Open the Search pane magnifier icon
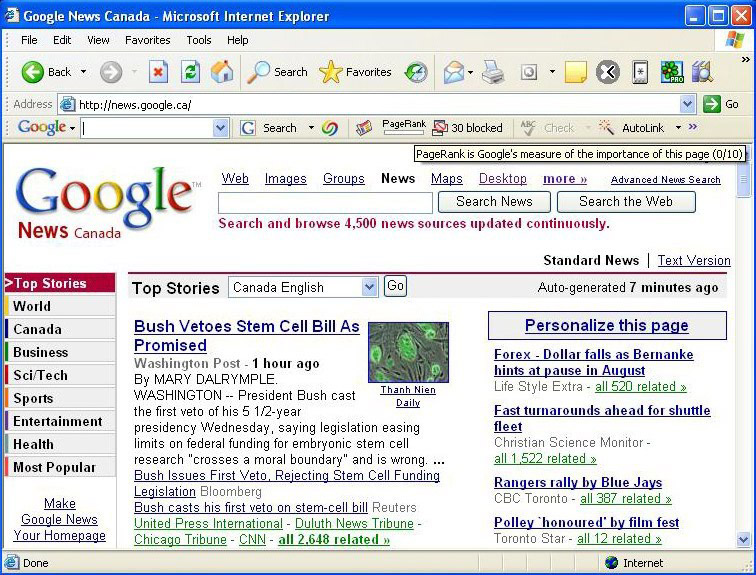Viewport: 756px width, 575px height. [x=258, y=72]
